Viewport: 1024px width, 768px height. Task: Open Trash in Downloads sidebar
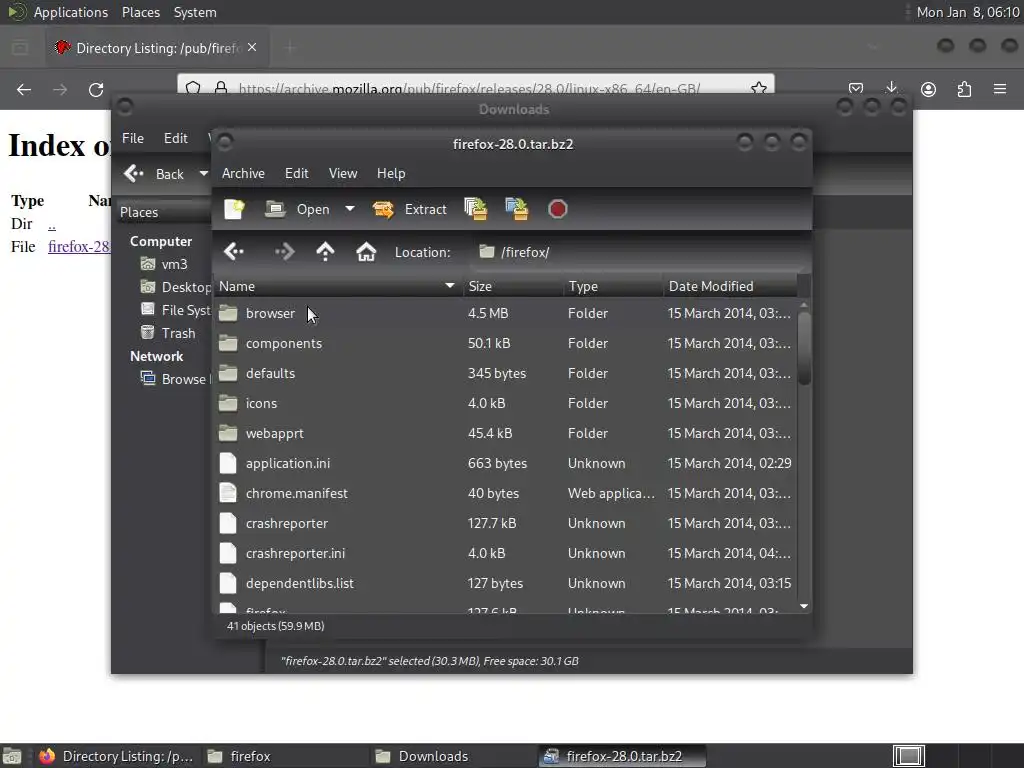(168, 333)
